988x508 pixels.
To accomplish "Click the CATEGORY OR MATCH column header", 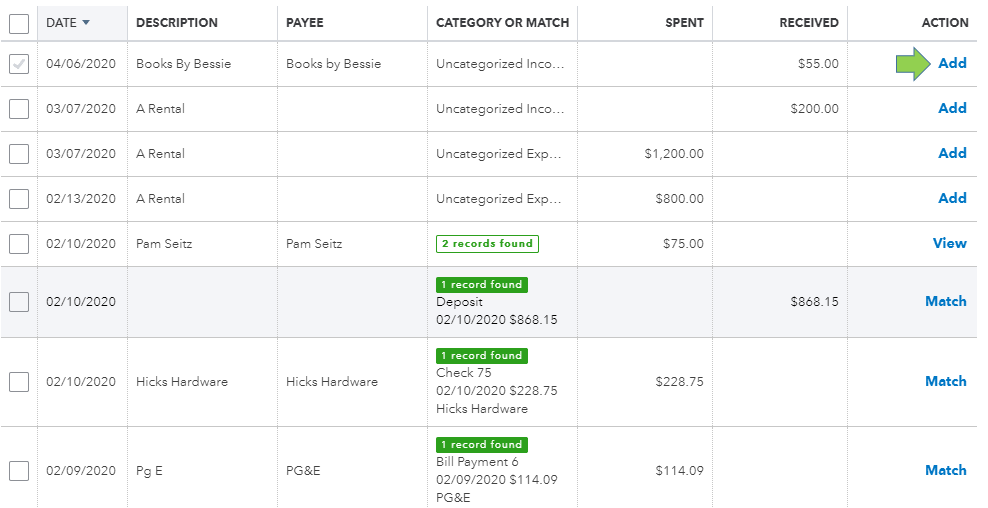I will tap(502, 23).
